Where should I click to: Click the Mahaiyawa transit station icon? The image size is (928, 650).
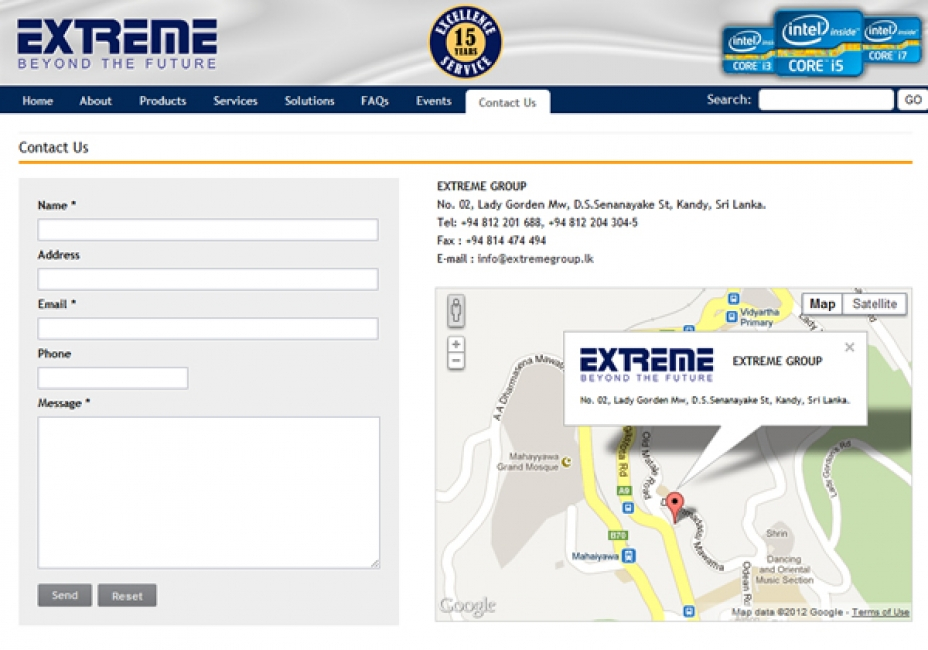[x=629, y=556]
